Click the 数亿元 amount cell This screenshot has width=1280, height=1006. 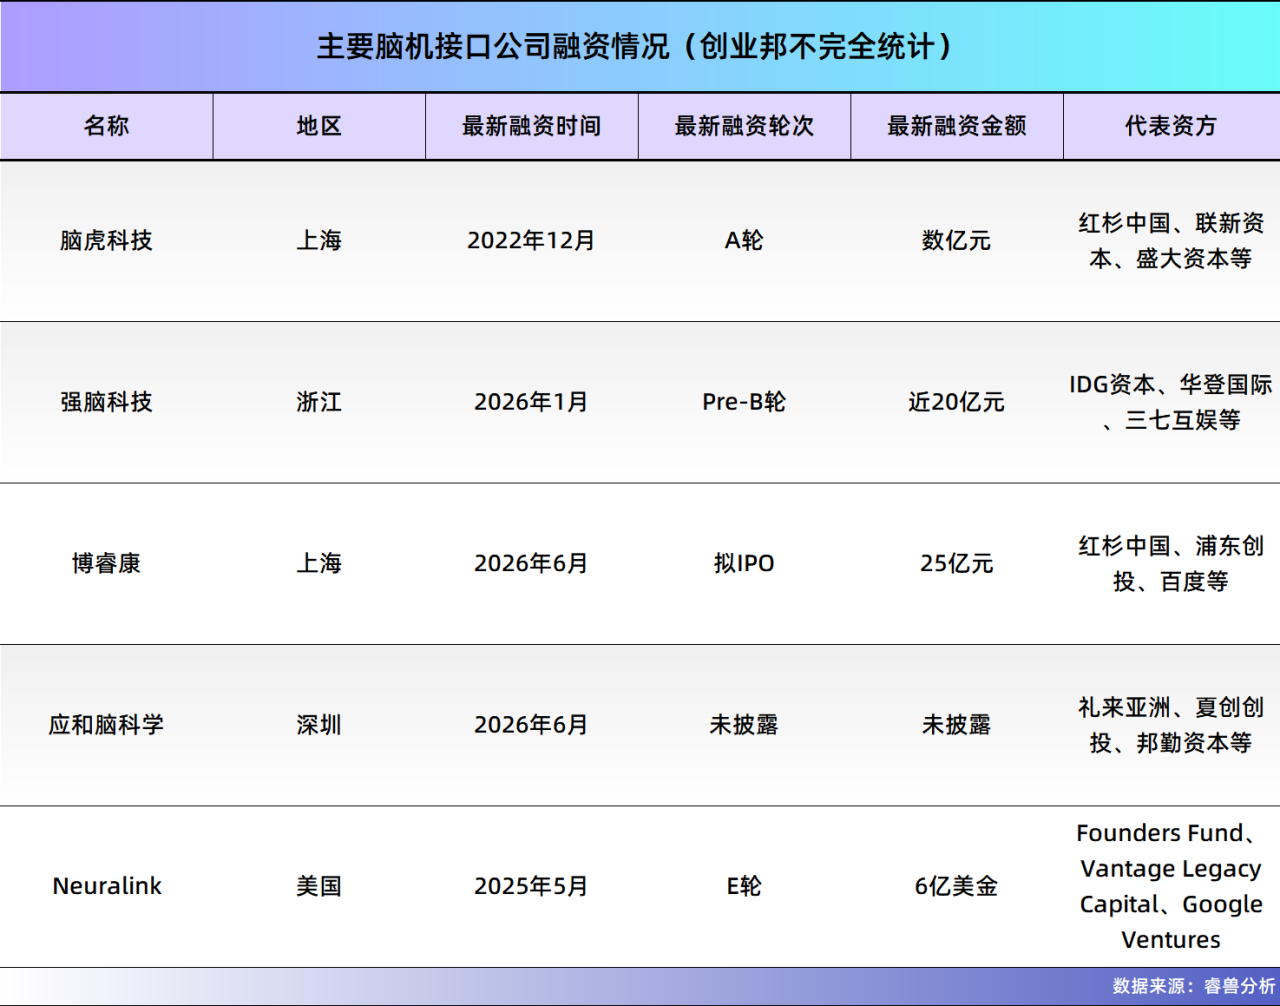tap(957, 241)
